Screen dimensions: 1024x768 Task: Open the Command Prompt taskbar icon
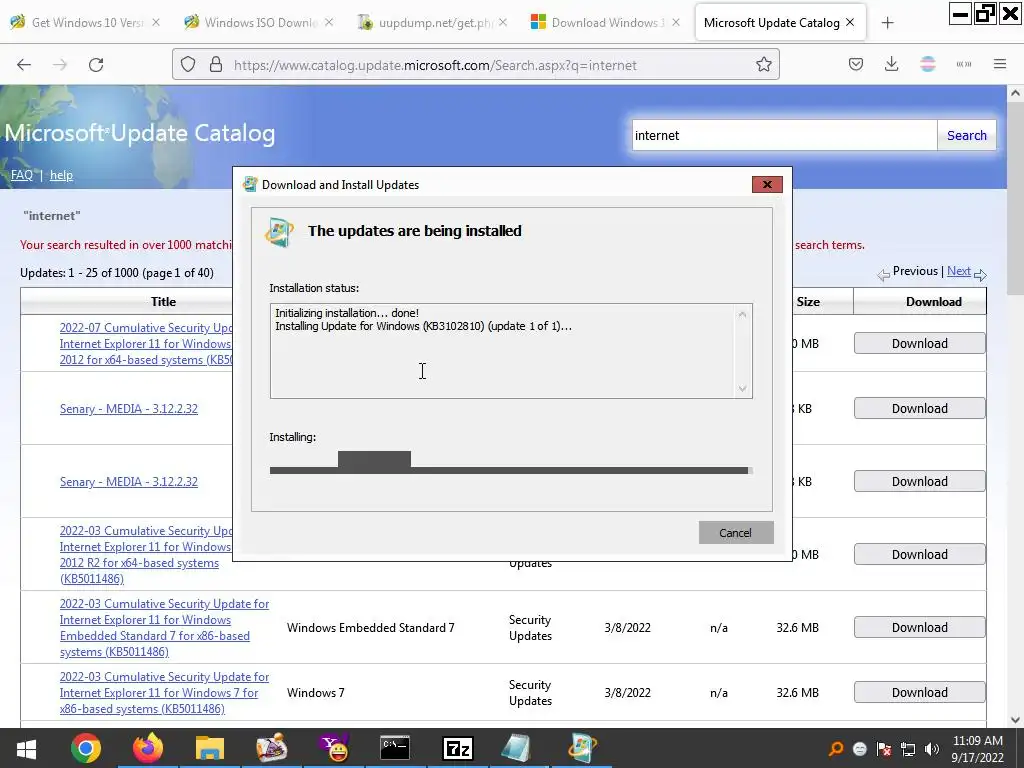[395, 748]
